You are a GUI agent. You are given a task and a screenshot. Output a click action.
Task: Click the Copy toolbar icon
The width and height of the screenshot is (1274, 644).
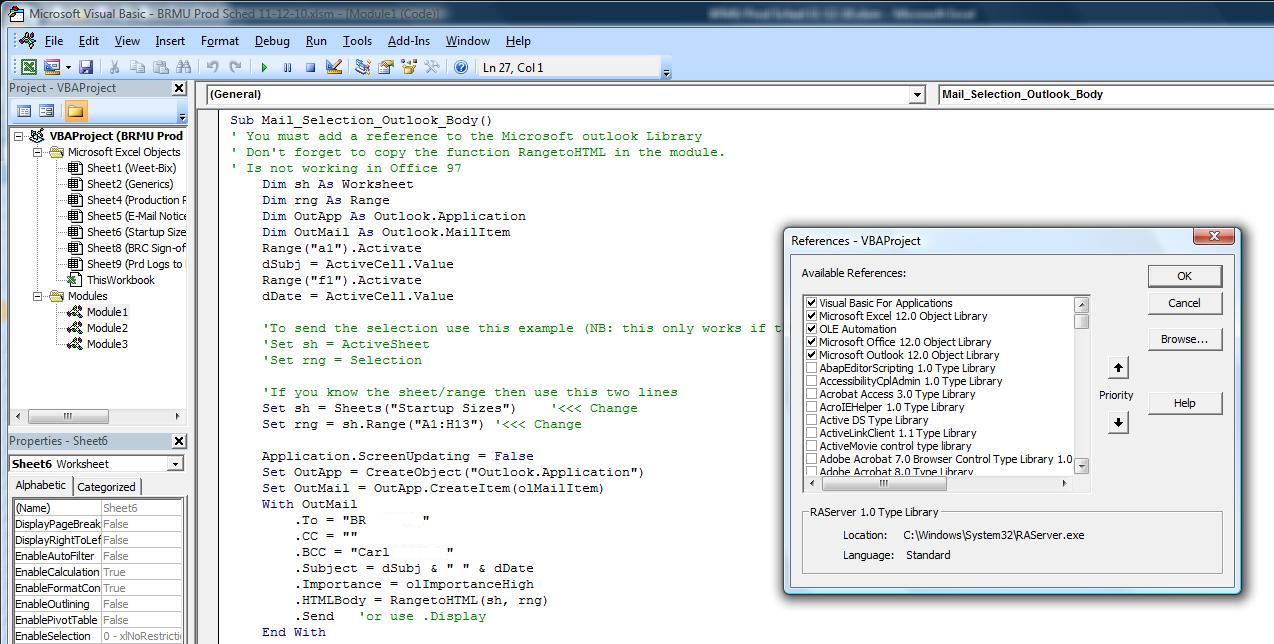point(137,67)
